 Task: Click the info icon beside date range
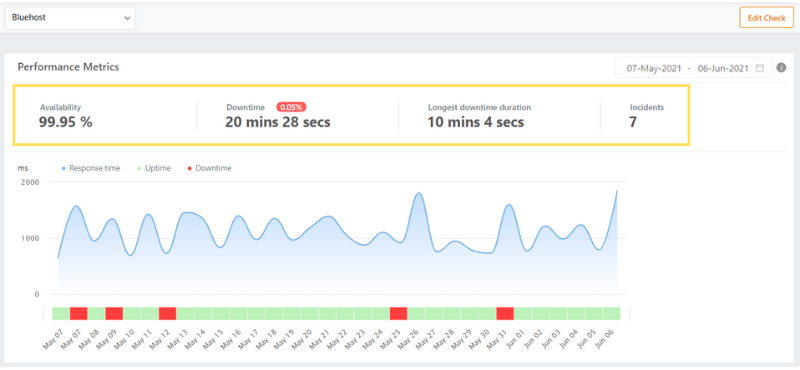point(781,67)
